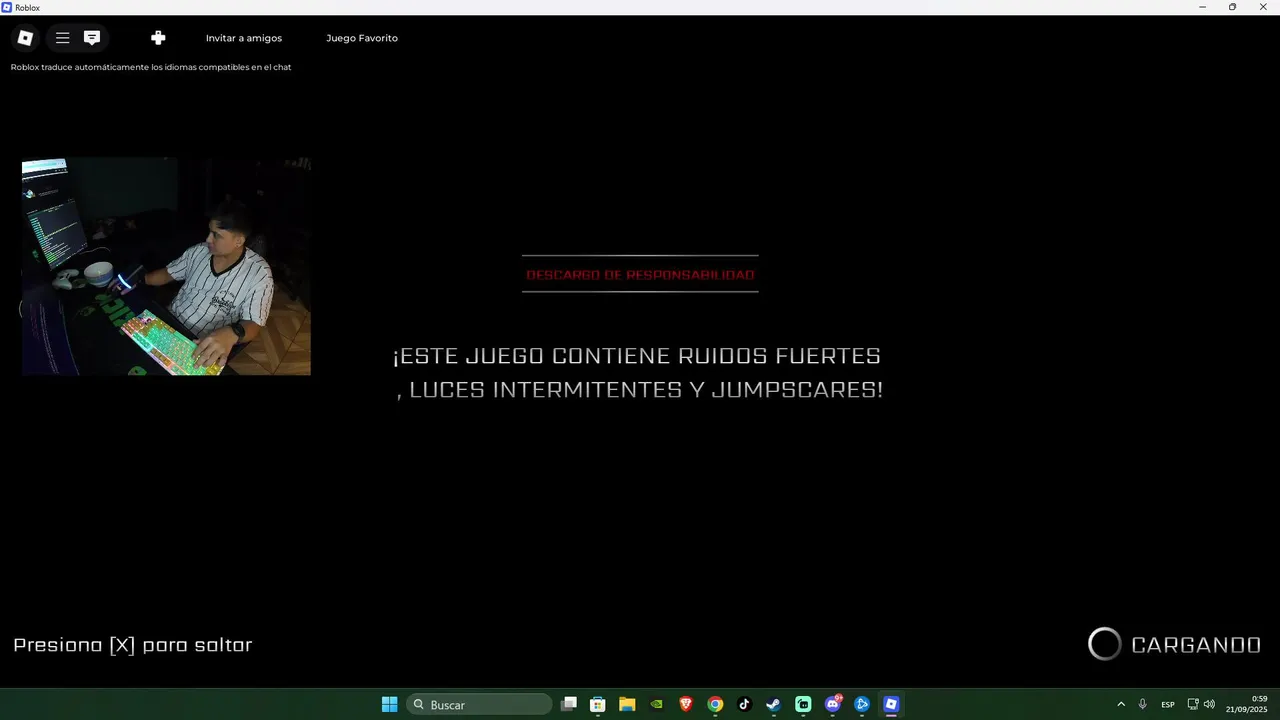Open Microsoft Store from taskbar
The width and height of the screenshot is (1280, 720).
598,704
